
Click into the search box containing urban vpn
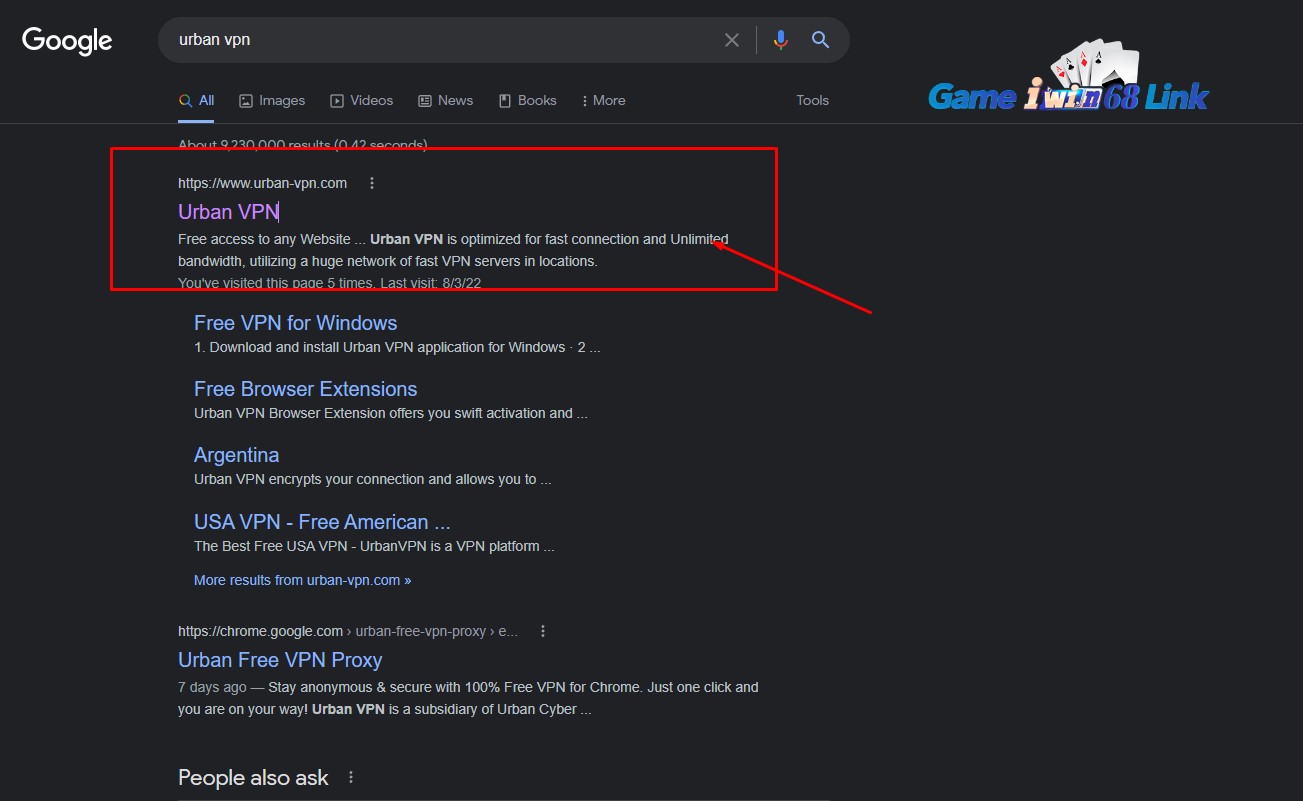(x=440, y=40)
